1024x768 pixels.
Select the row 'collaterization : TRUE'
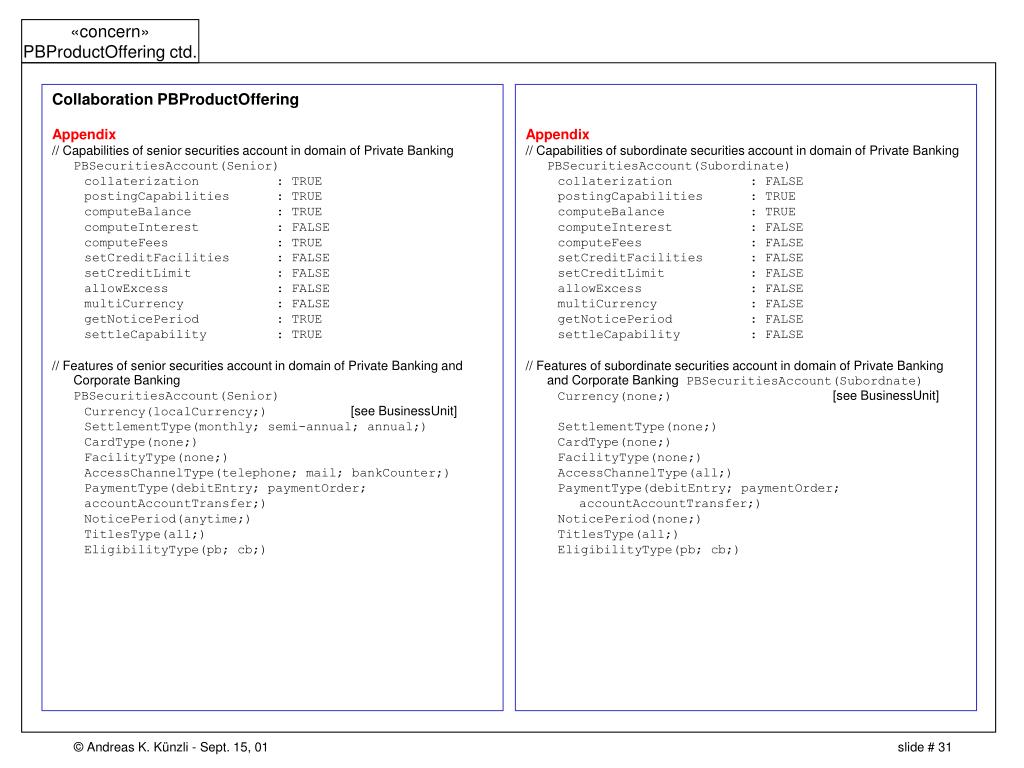pos(203,182)
